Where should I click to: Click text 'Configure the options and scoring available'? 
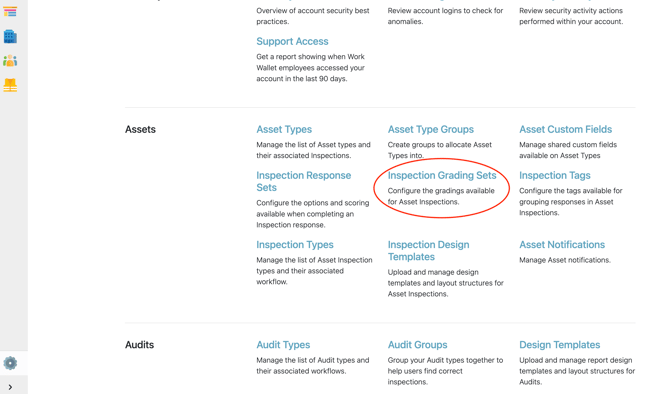pyautogui.click(x=313, y=208)
